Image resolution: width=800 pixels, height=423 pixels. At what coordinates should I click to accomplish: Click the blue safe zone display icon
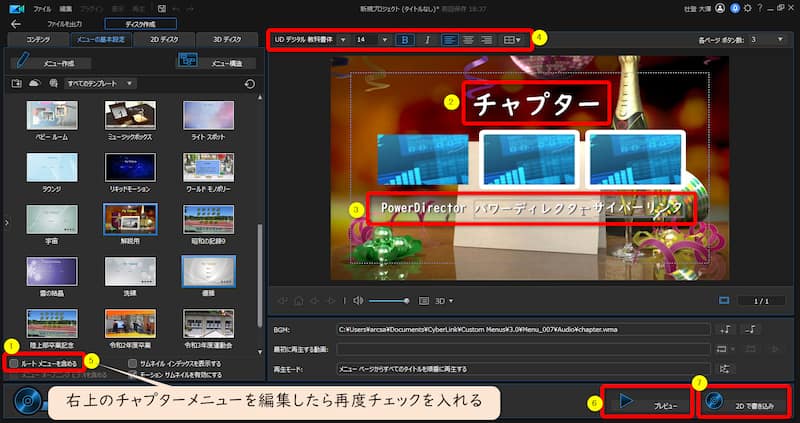pos(724,301)
